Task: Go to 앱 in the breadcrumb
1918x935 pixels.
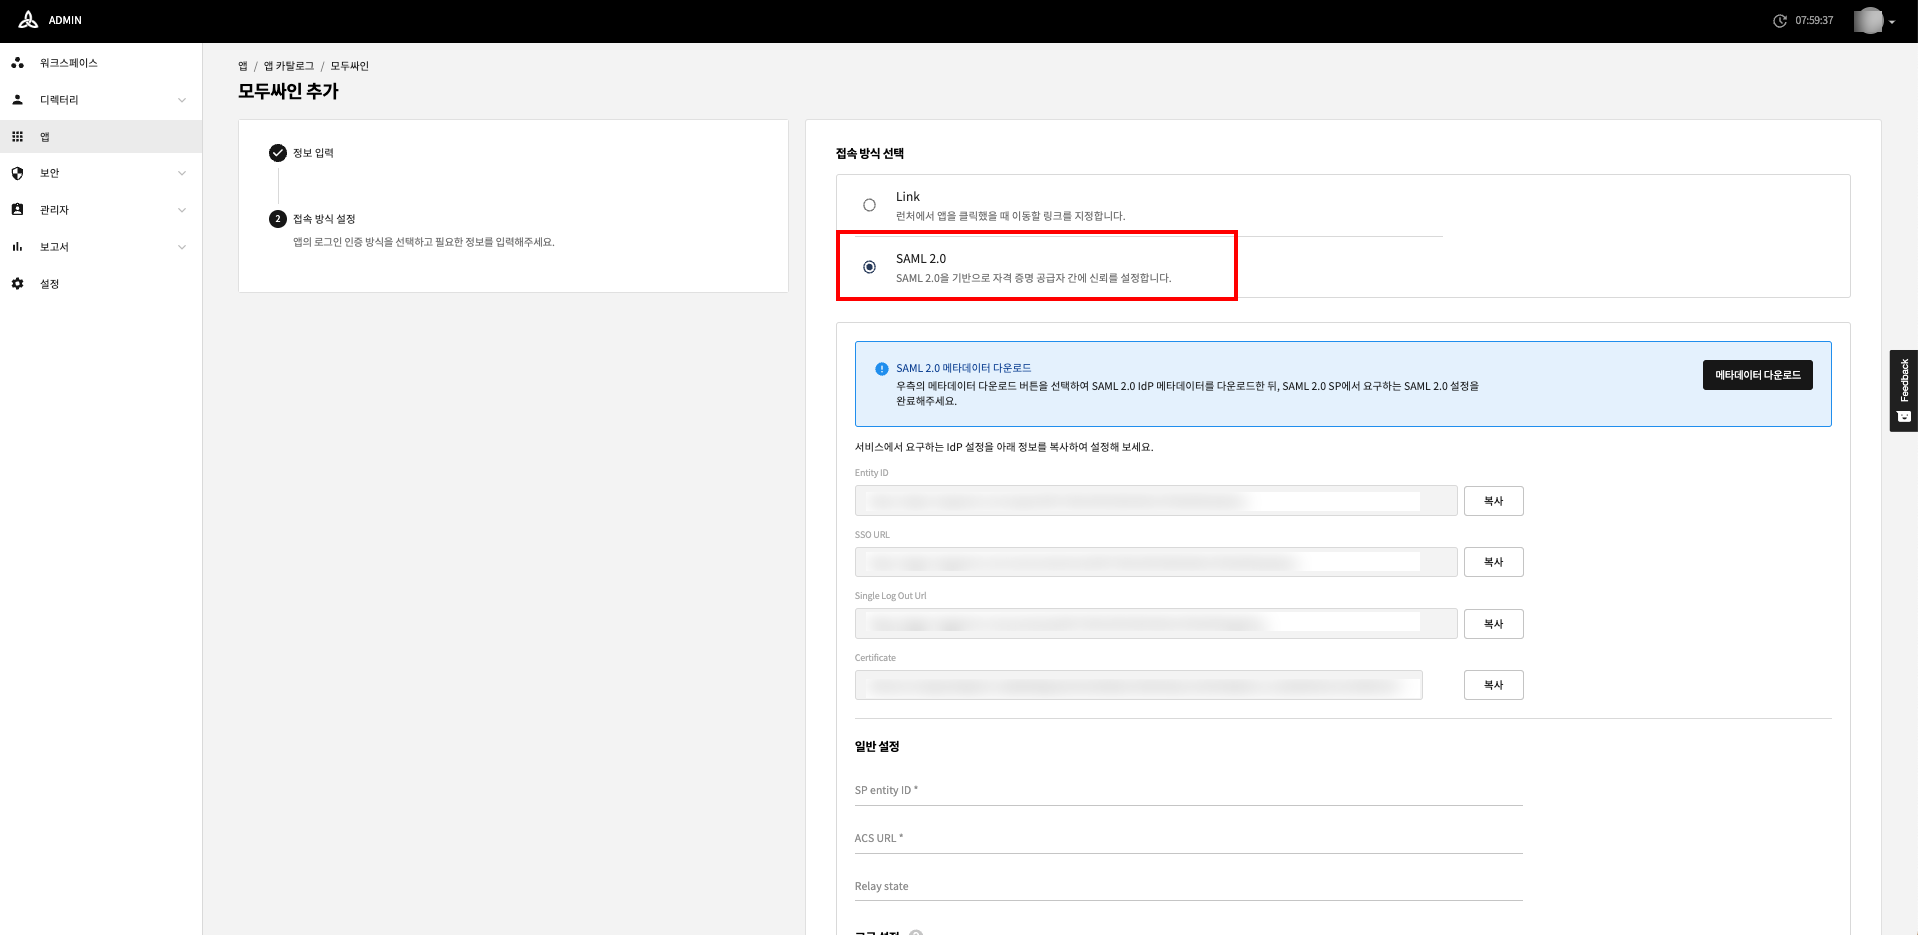Action: coord(243,66)
